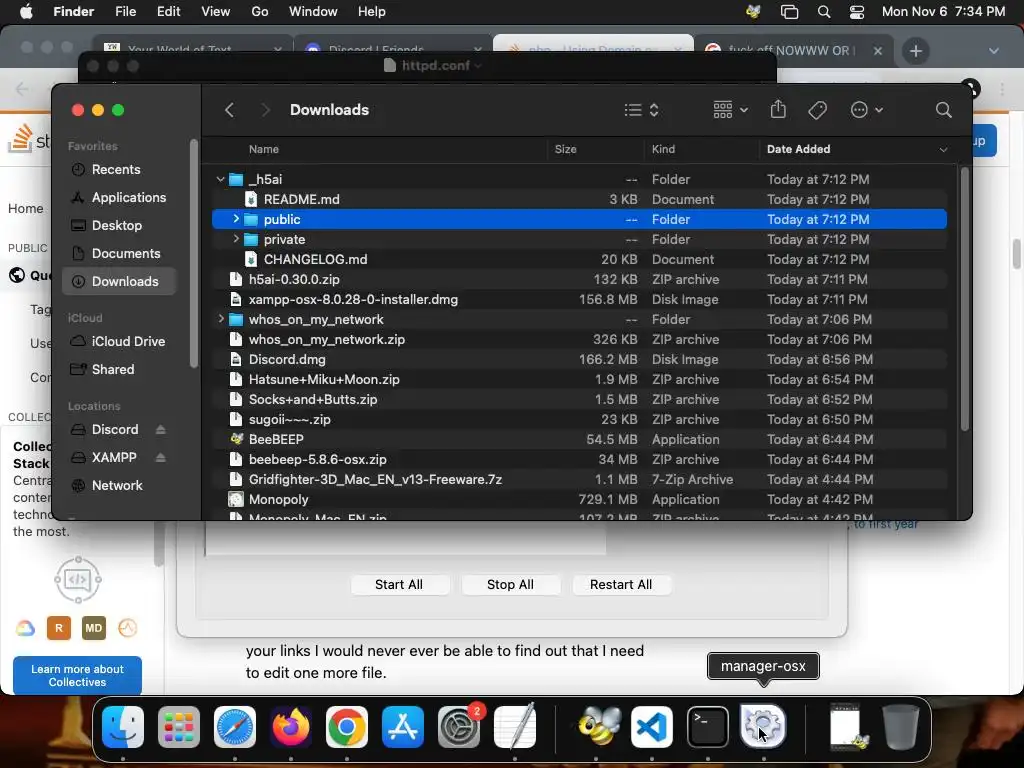Collapse the _h5ai folder disclosure triangle
Viewport: 1024px width, 768px height.
pos(220,179)
